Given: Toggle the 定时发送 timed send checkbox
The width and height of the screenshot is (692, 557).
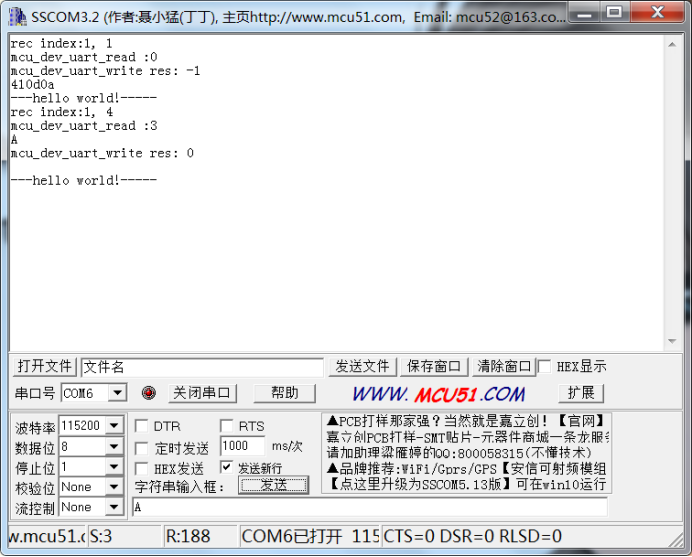Looking at the screenshot, I should [x=141, y=448].
